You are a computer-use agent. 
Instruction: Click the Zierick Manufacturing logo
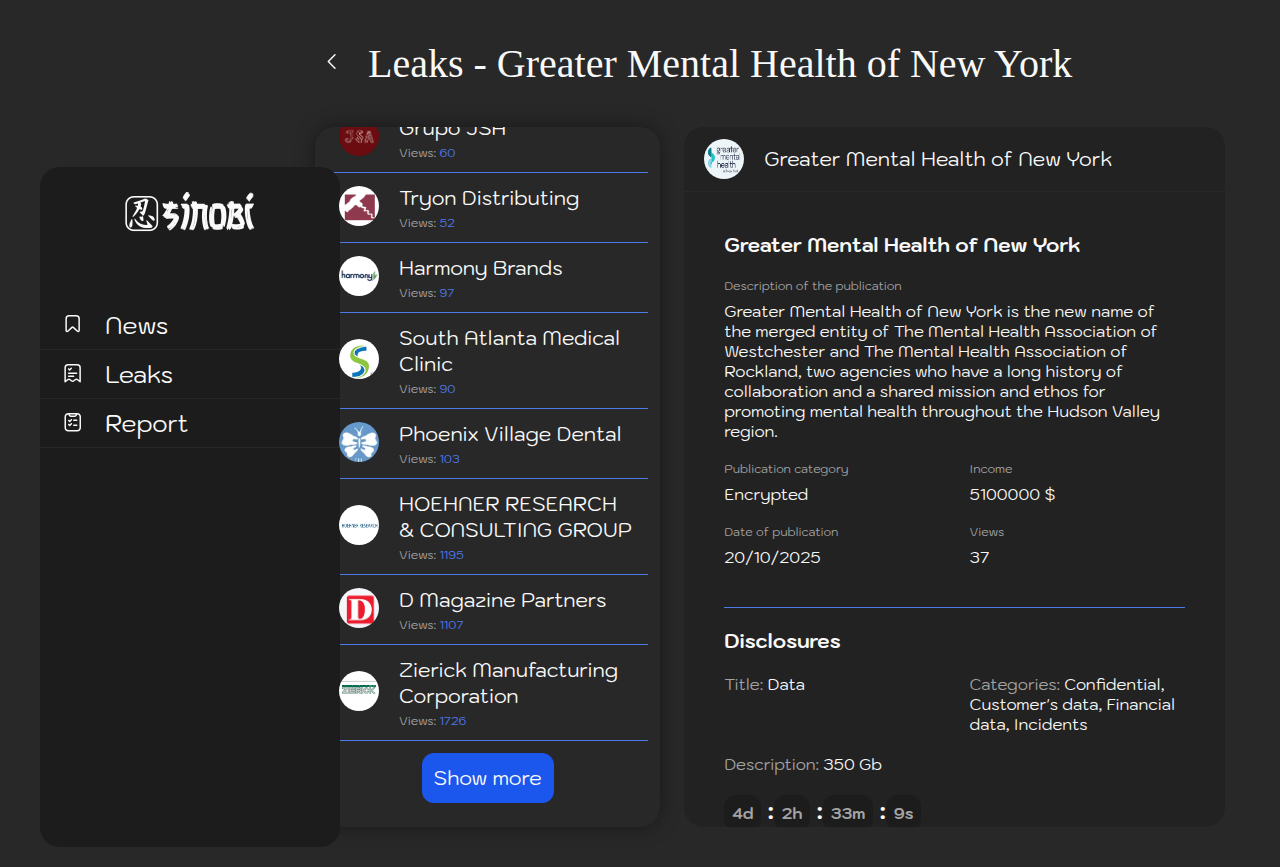click(359, 691)
